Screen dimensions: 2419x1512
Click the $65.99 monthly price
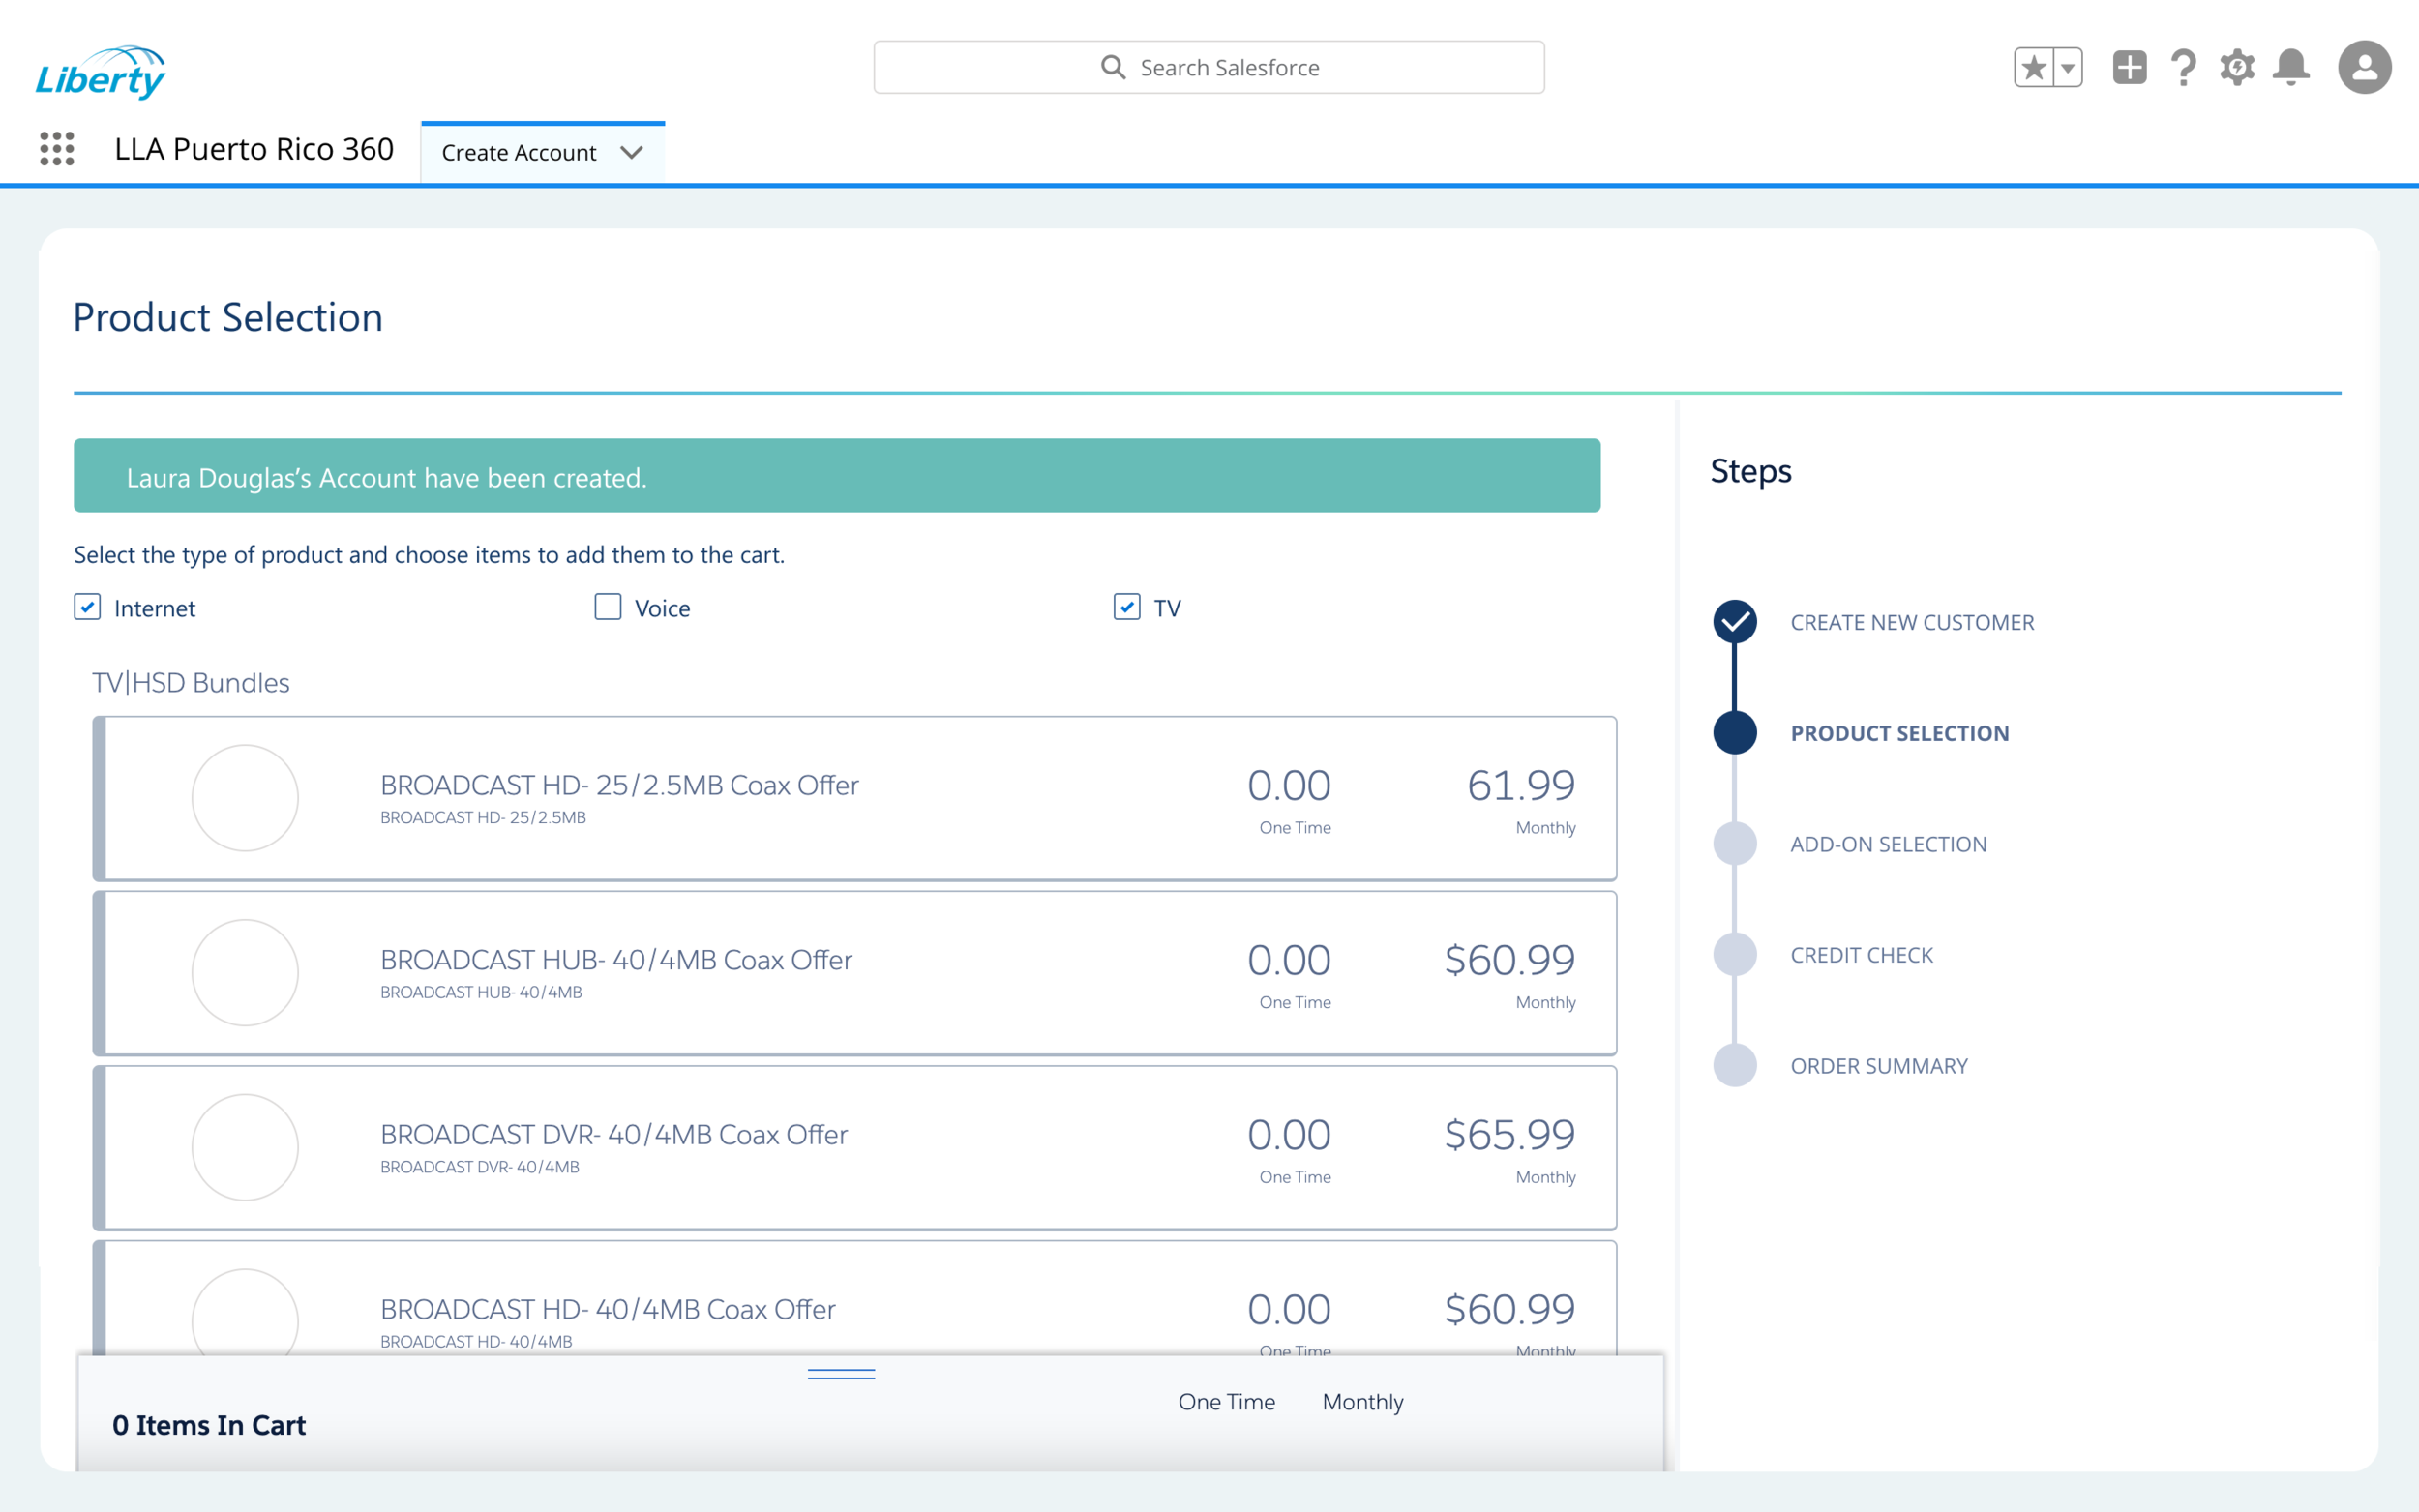click(x=1510, y=1135)
